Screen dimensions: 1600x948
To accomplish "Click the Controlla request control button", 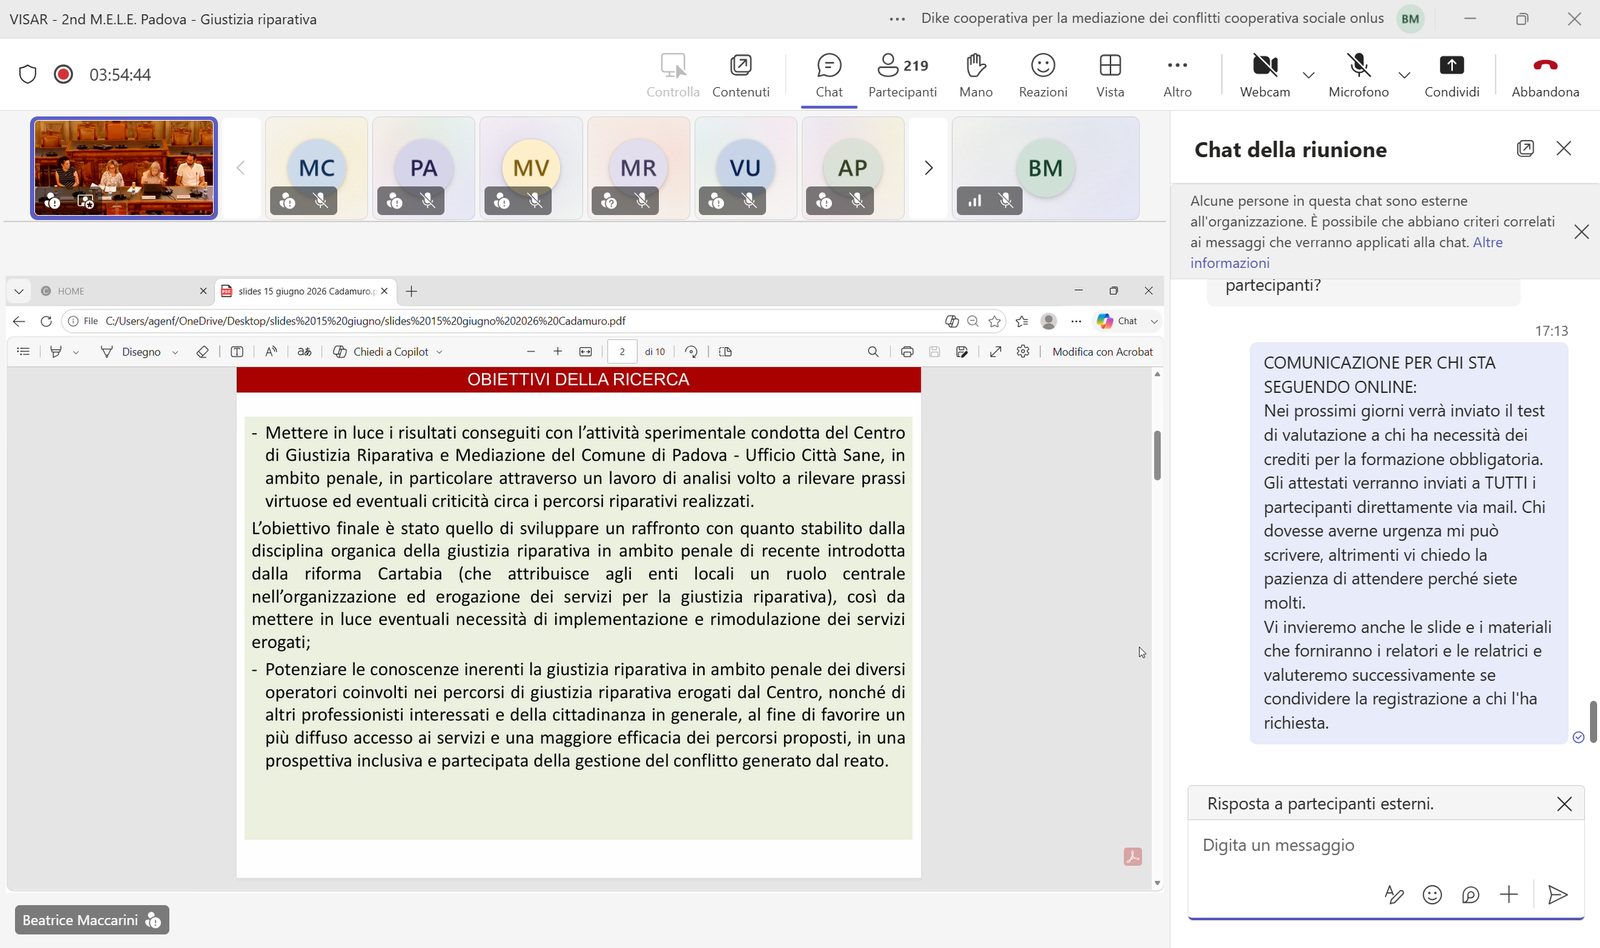I will [x=673, y=76].
